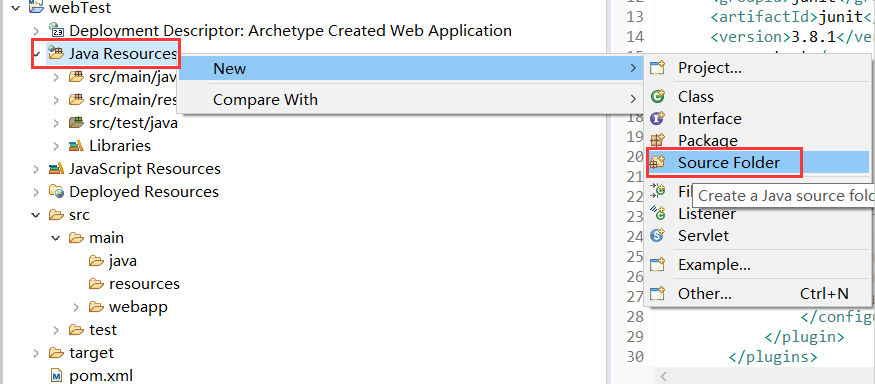The width and height of the screenshot is (875, 384).
Task: Click the pom.xml Maven file icon
Action: [x=56, y=376]
